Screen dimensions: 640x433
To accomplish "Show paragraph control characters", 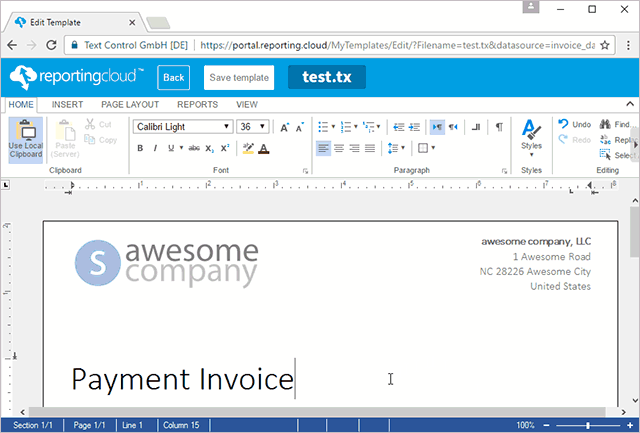I will tap(499, 127).
